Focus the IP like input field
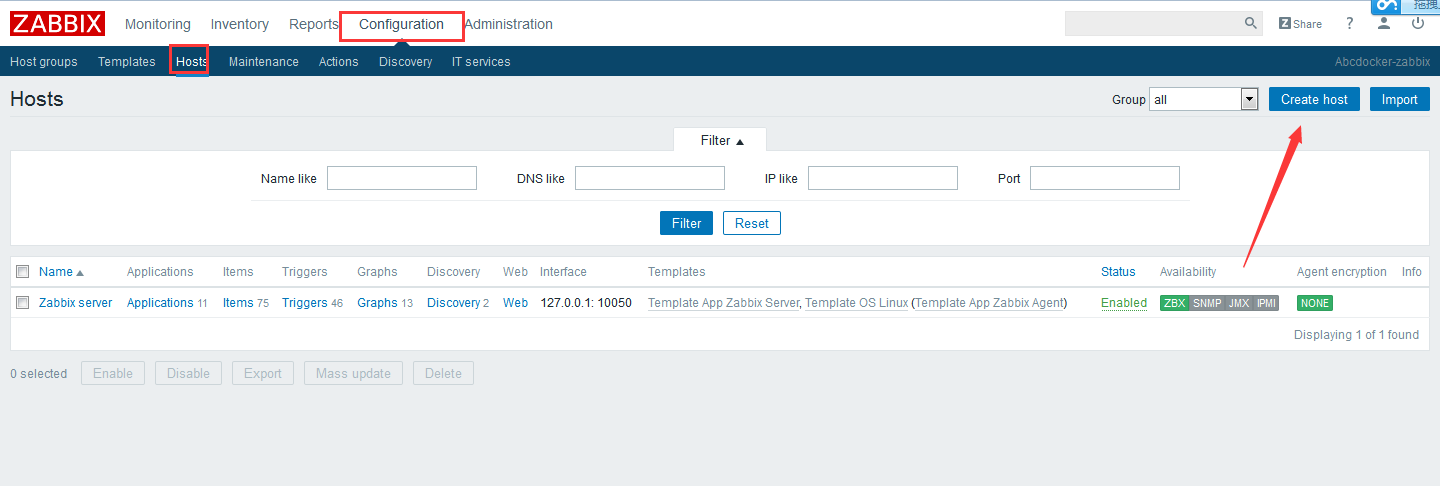Screen dimensions: 1440x486 (x=883, y=178)
